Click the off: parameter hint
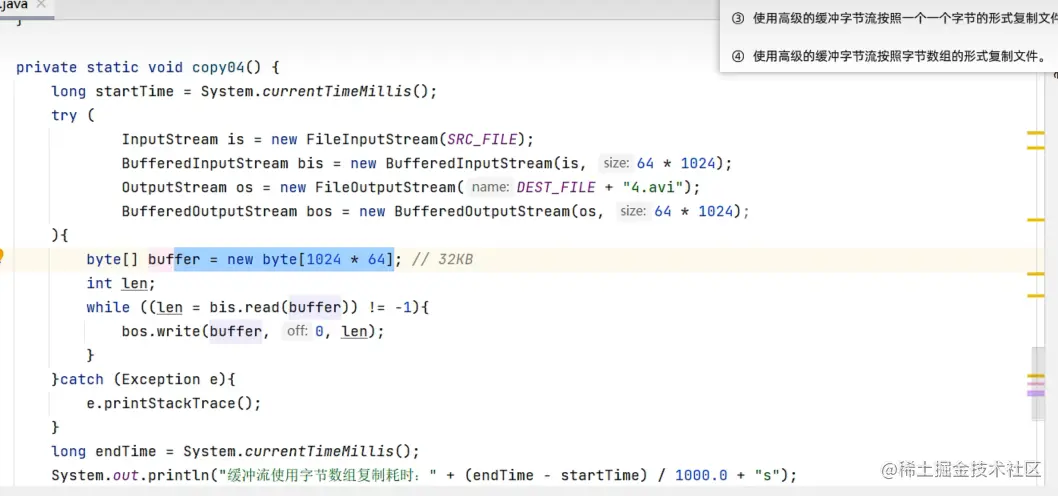This screenshot has width=1058, height=496. 297,331
